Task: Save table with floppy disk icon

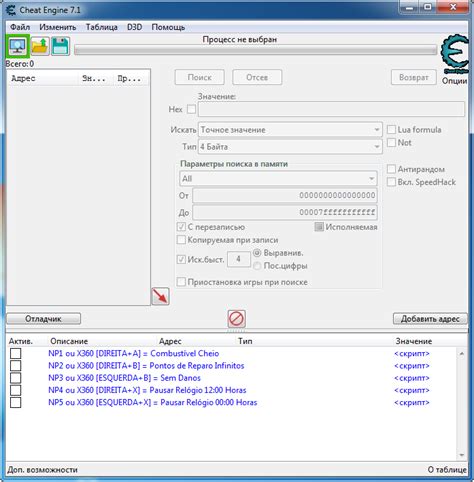Action: pyautogui.click(x=60, y=46)
